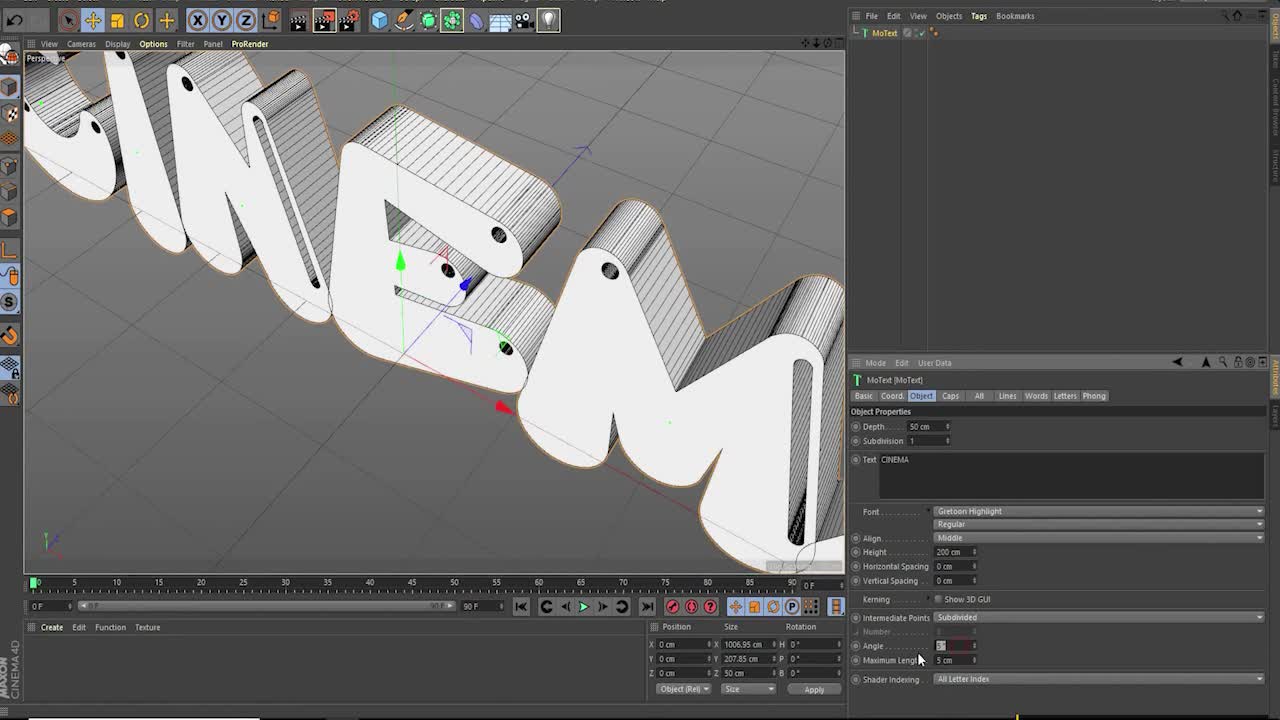The image size is (1280, 720).
Task: Toggle Subdivision keyframe circle
Action: tap(855, 441)
